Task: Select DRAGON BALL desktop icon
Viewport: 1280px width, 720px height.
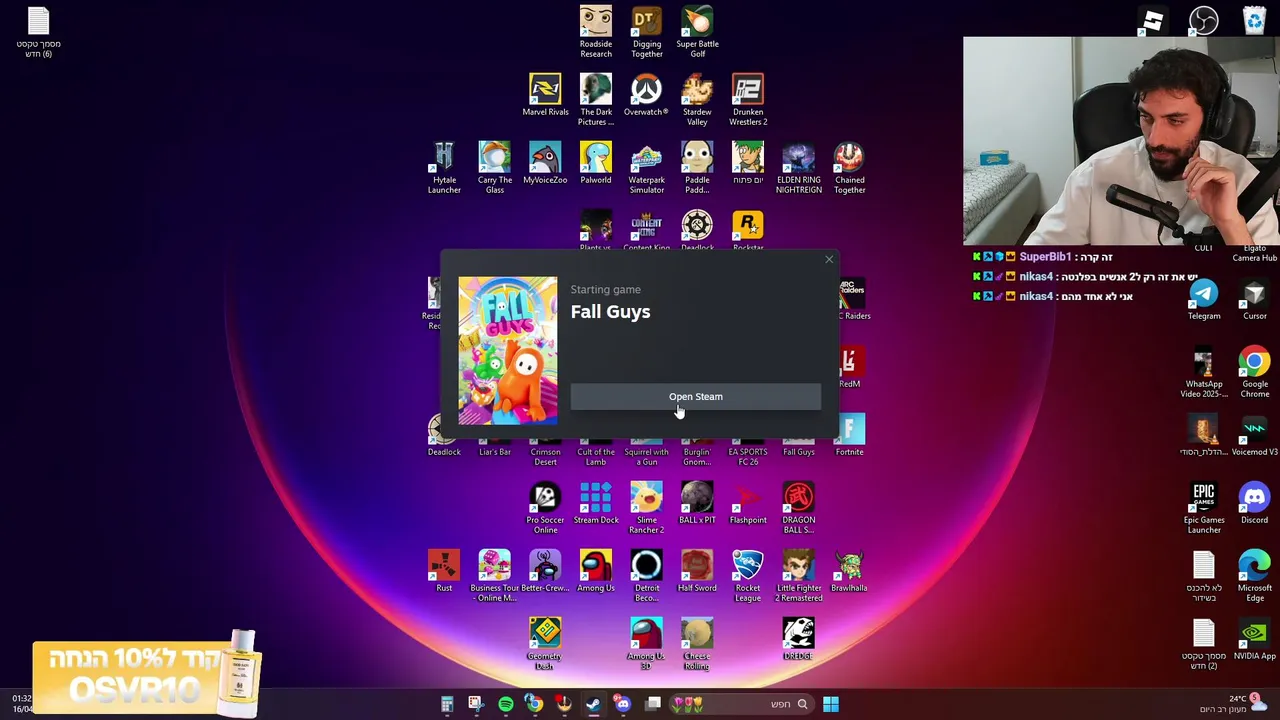Action: 799,508
